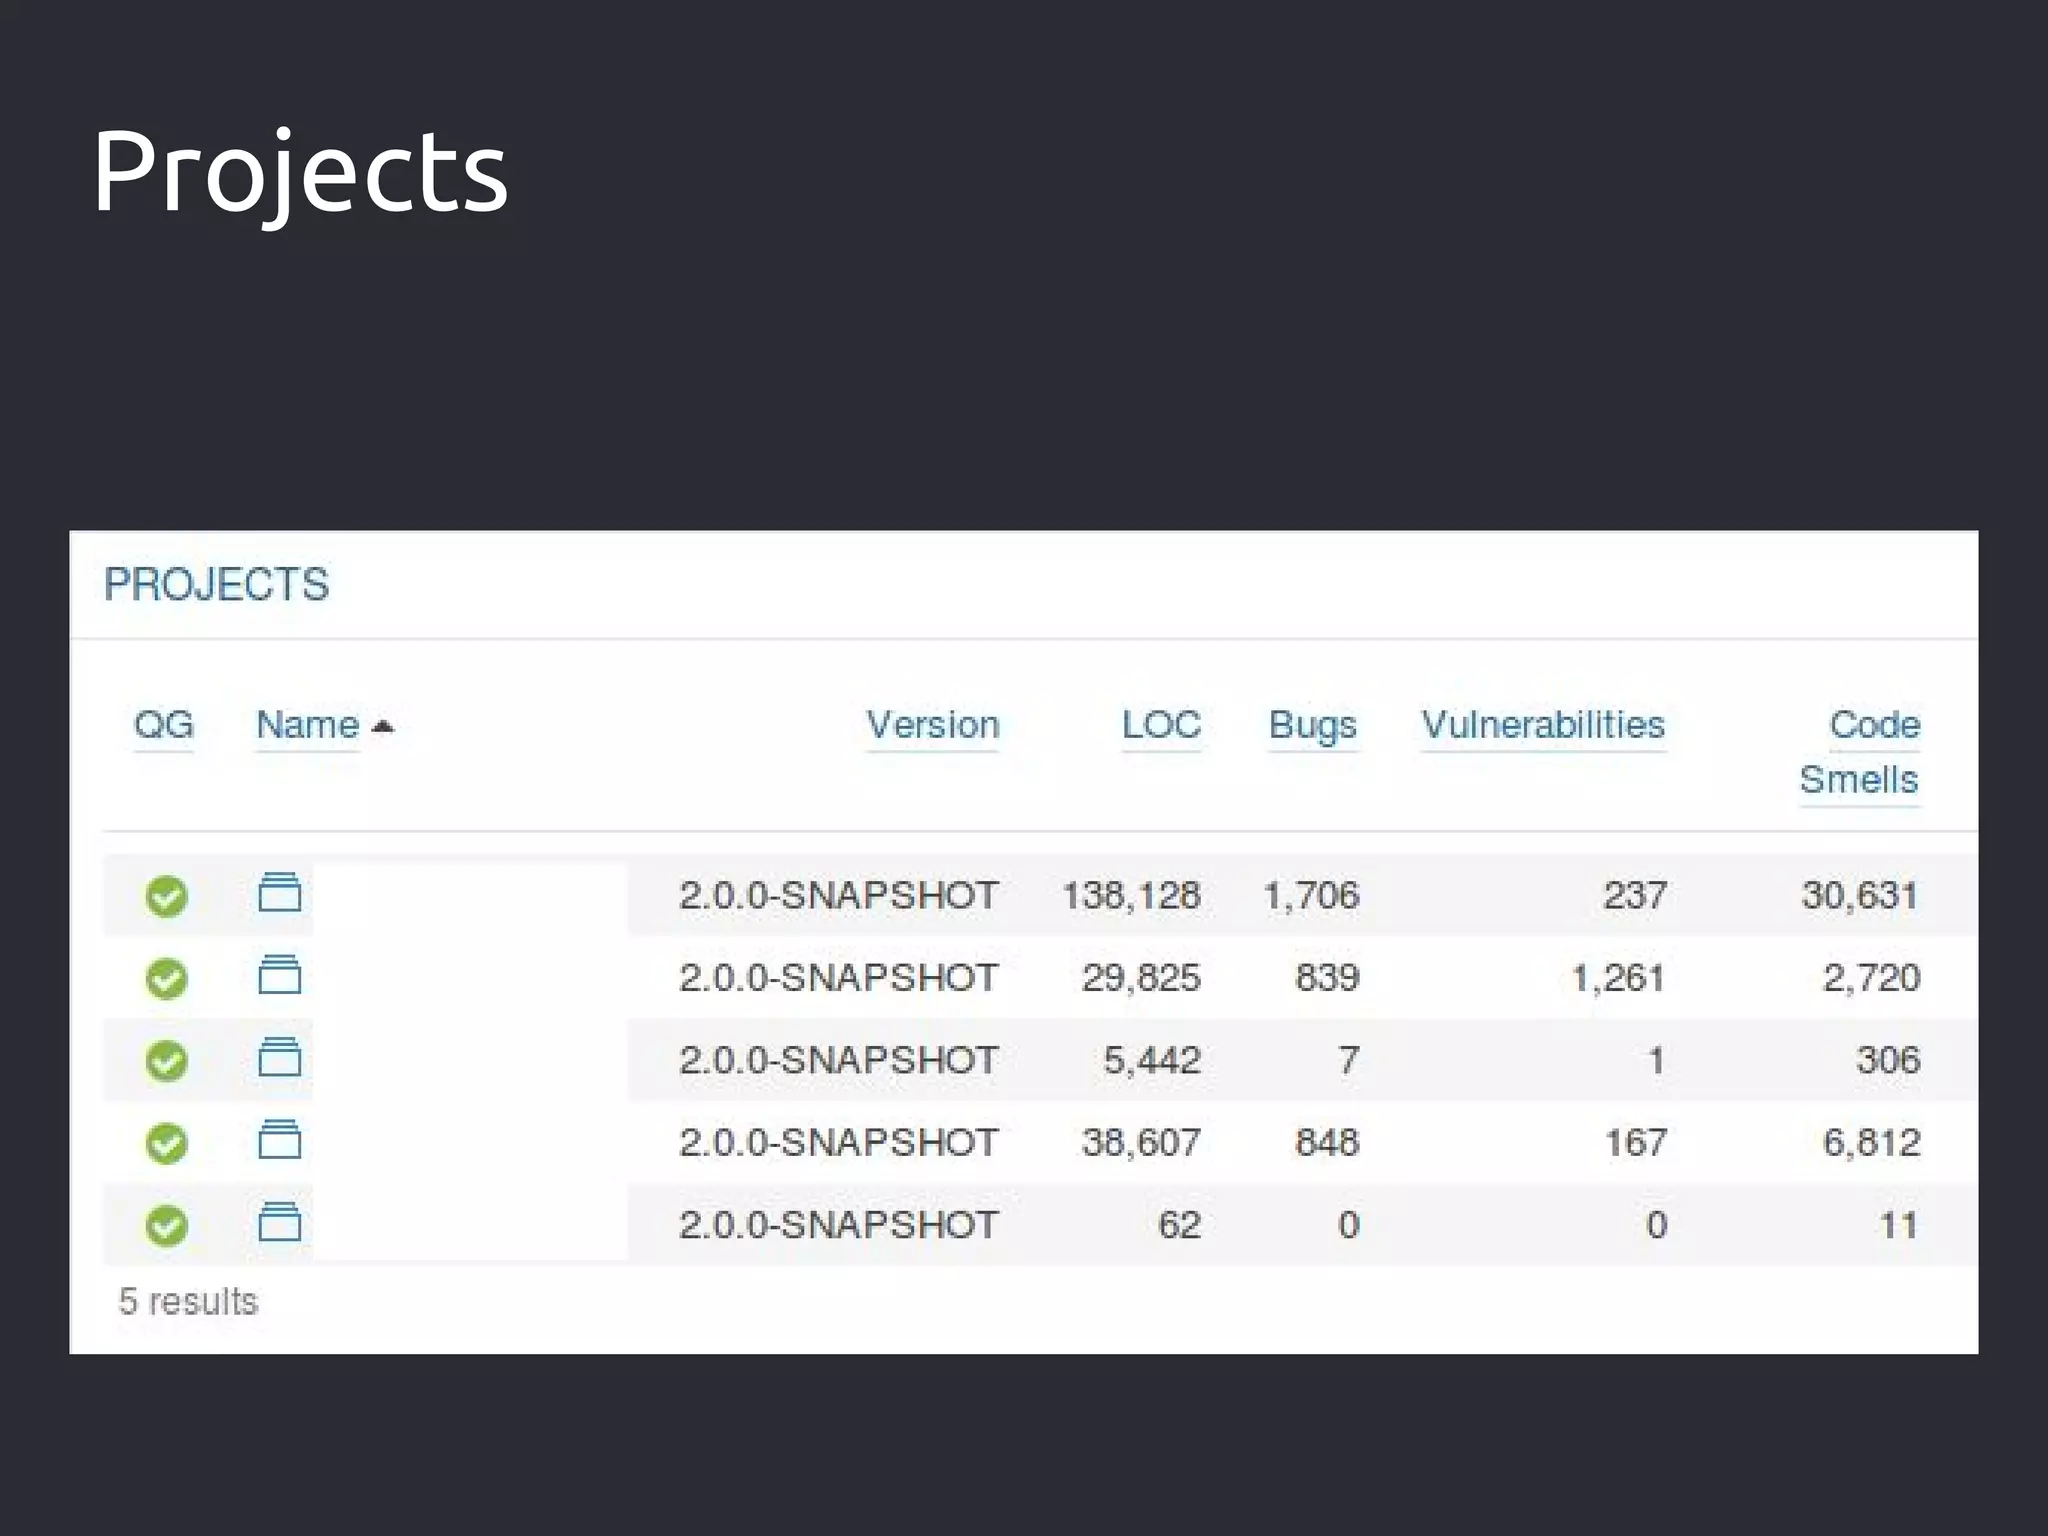Viewport: 2048px width, 1536px height.
Task: Sort by QG column header
Action: click(163, 725)
